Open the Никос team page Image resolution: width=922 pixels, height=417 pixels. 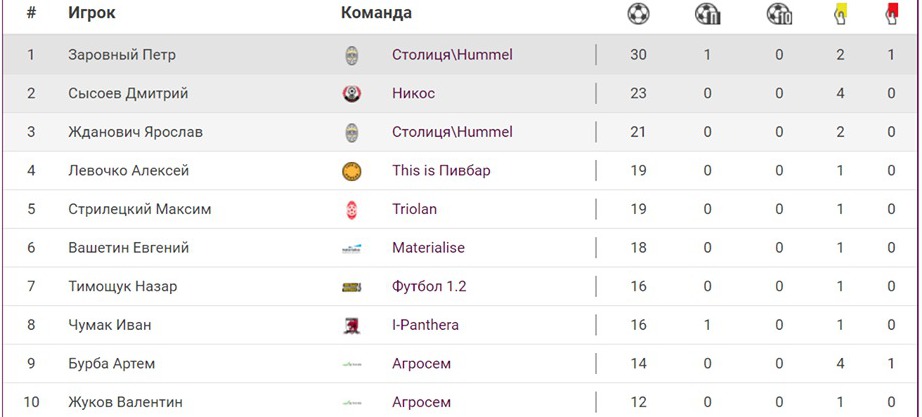click(413, 94)
